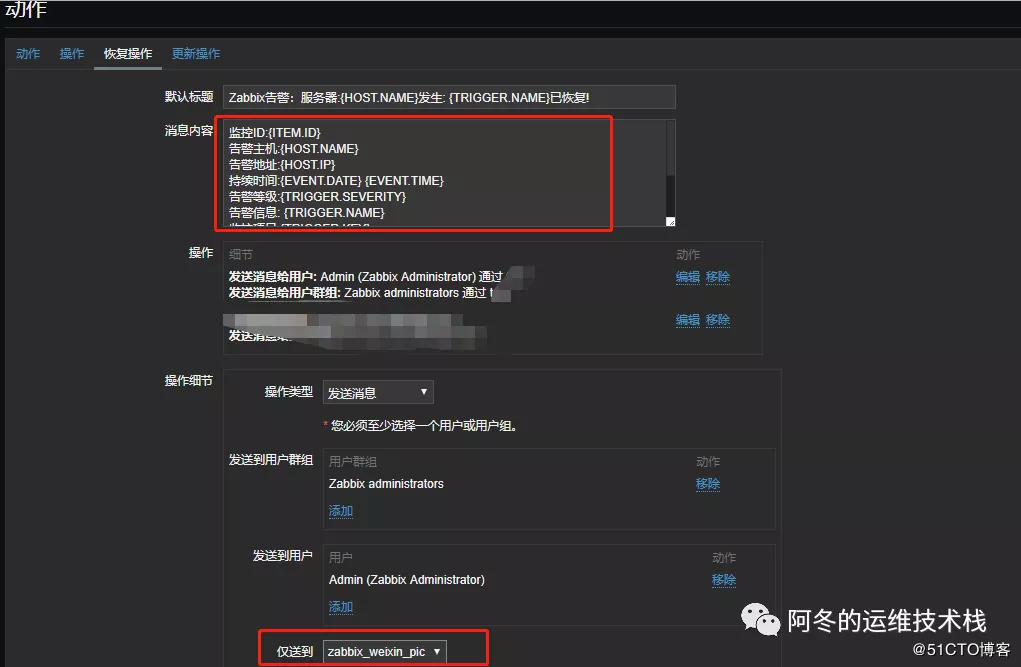Grab the textarea resize handle icon
1021x667 pixels.
[x=671, y=221]
